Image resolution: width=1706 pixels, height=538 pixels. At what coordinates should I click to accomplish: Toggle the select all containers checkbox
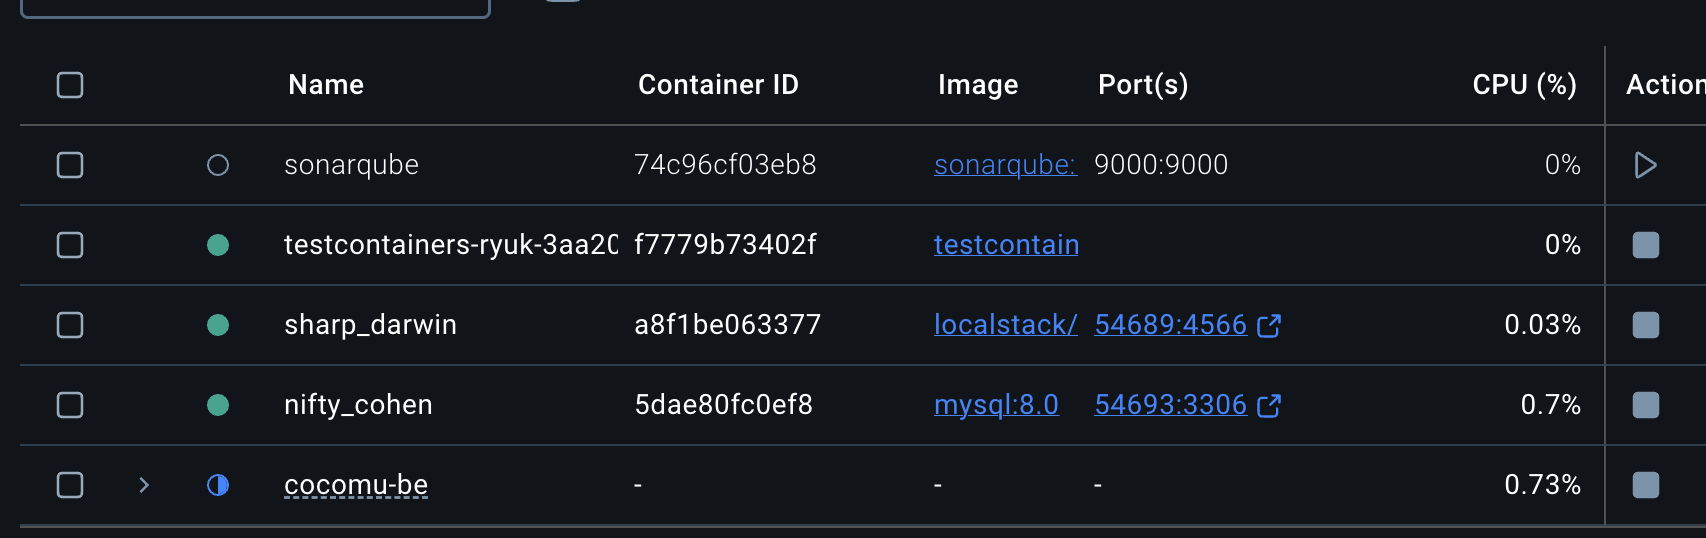pyautogui.click(x=70, y=85)
